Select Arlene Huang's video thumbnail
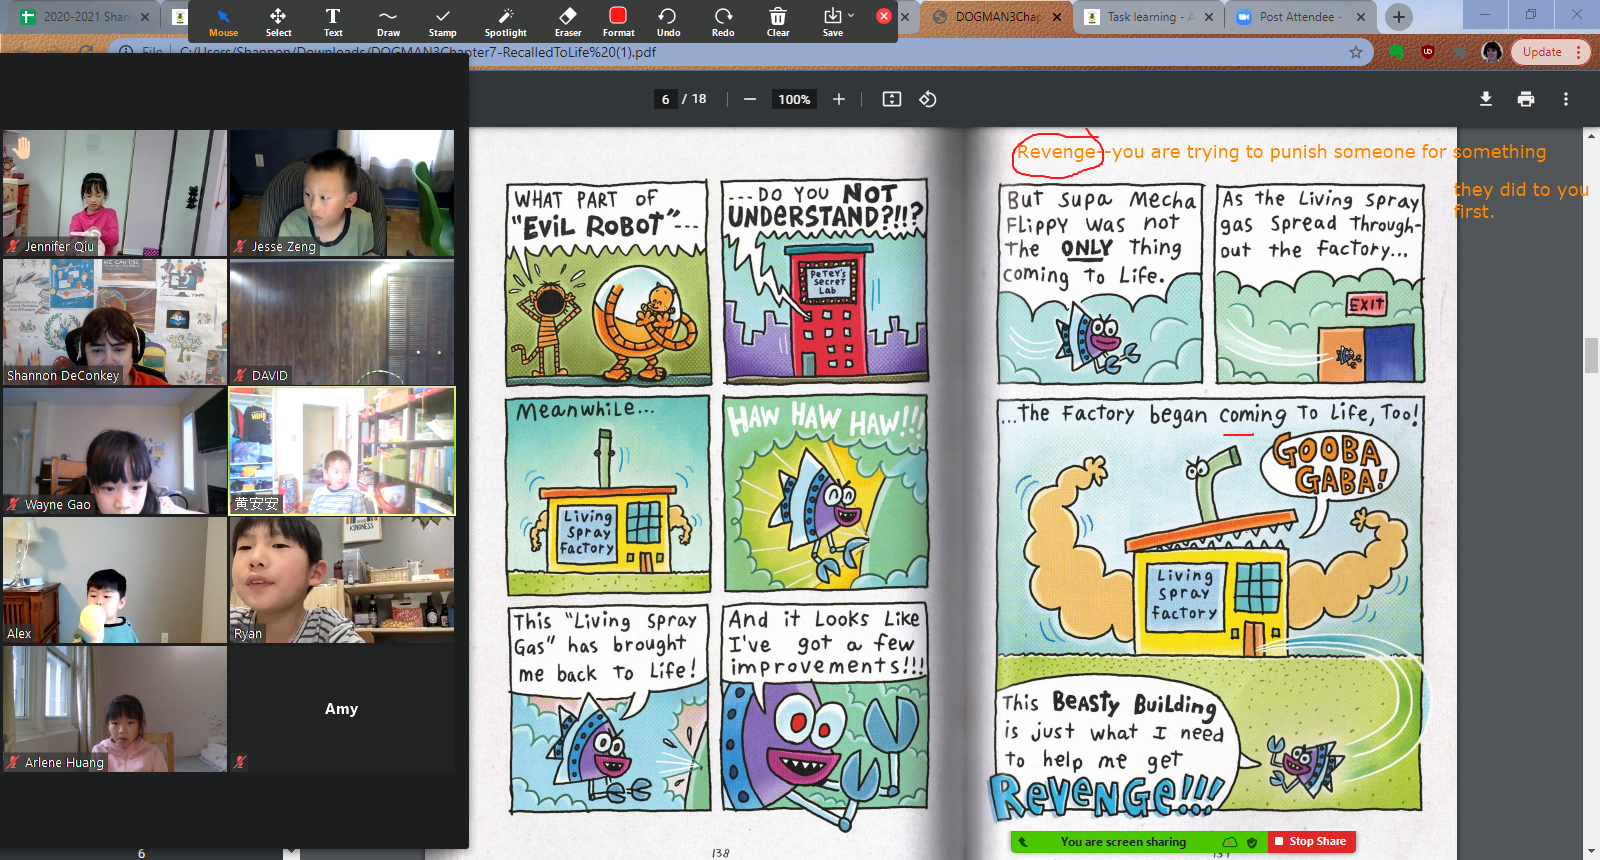Image resolution: width=1600 pixels, height=860 pixels. [115, 709]
